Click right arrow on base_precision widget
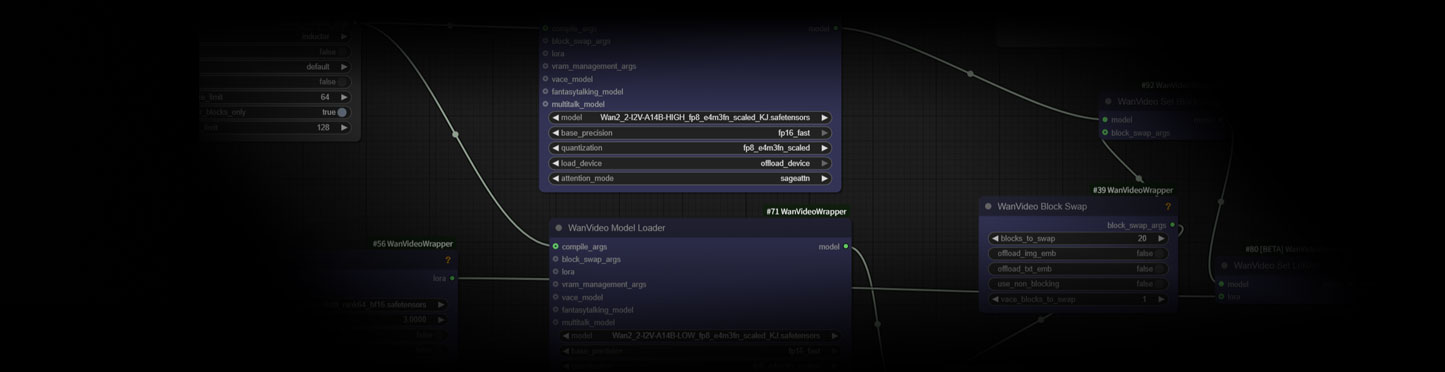The width and height of the screenshot is (1445, 372). click(x=825, y=133)
